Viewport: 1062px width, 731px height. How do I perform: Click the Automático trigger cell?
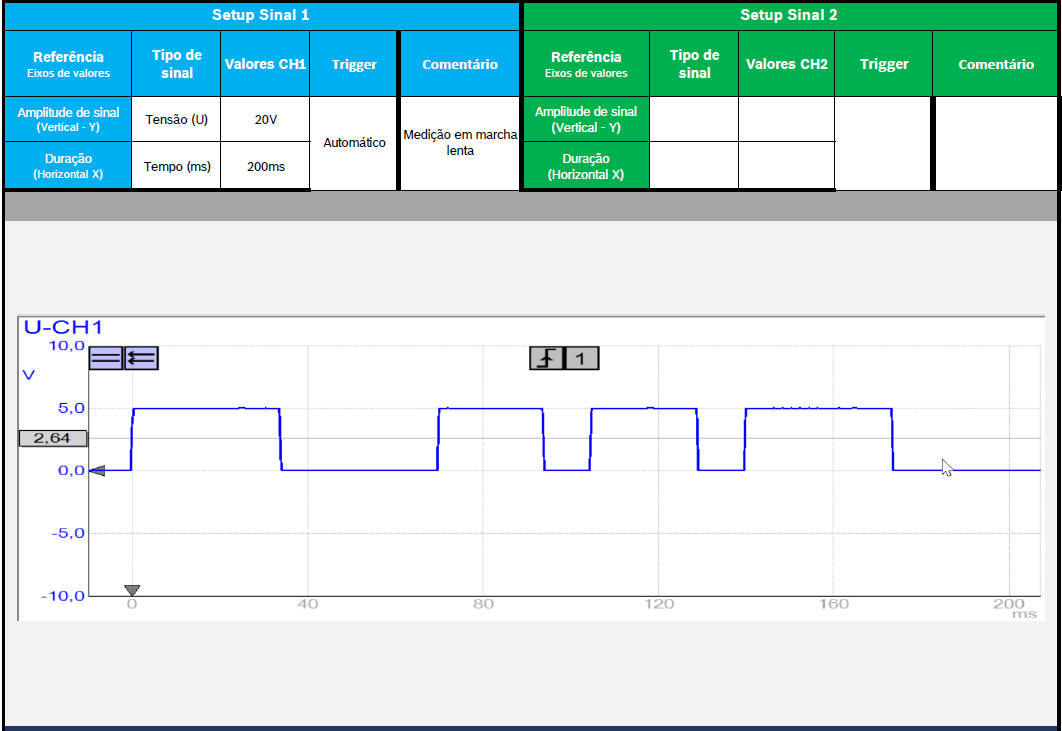(x=354, y=143)
